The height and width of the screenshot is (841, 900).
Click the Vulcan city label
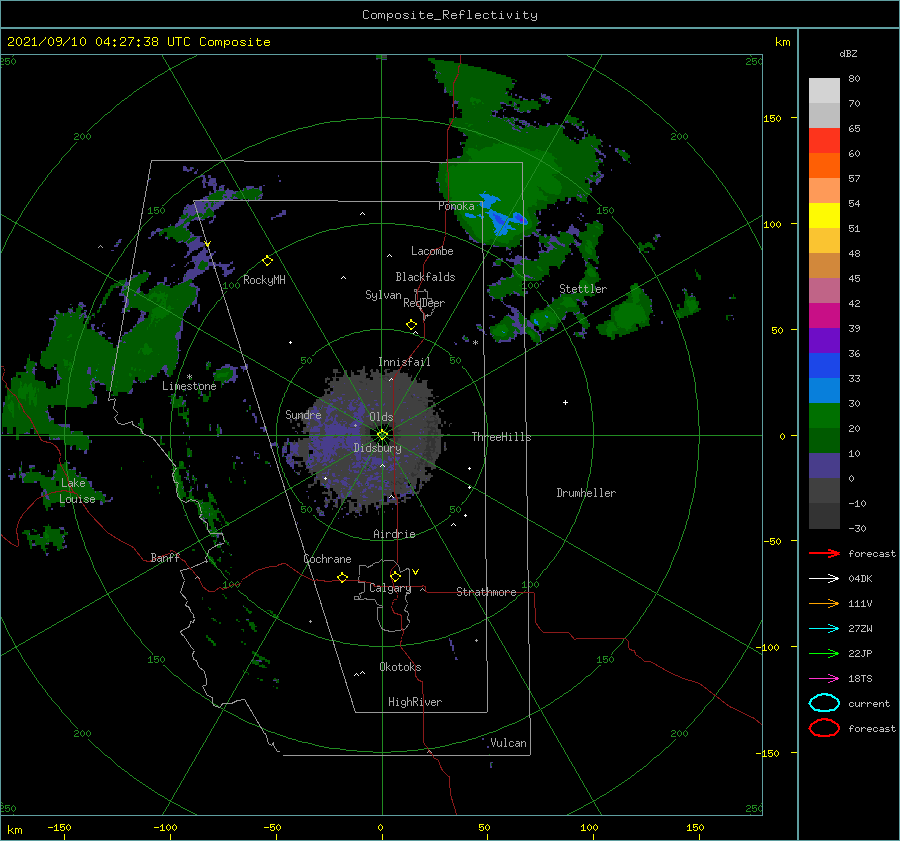point(508,743)
